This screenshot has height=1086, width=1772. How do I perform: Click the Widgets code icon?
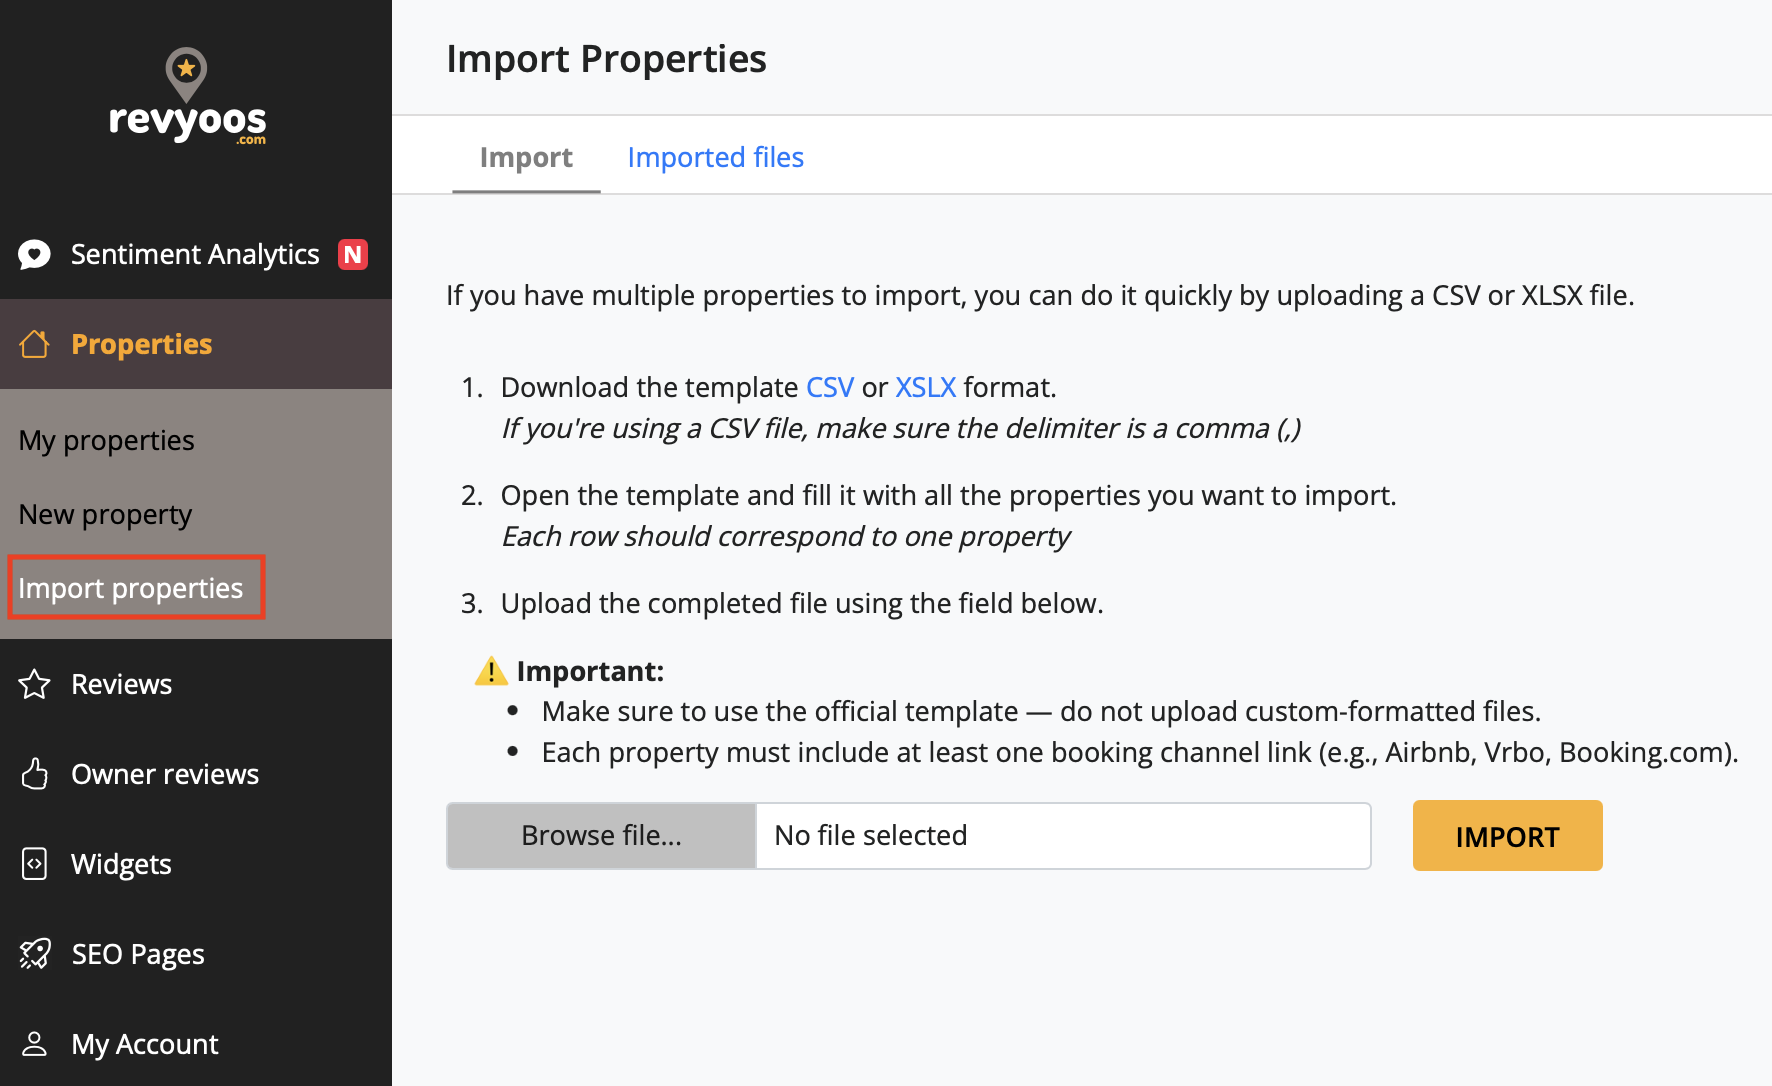pos(35,864)
